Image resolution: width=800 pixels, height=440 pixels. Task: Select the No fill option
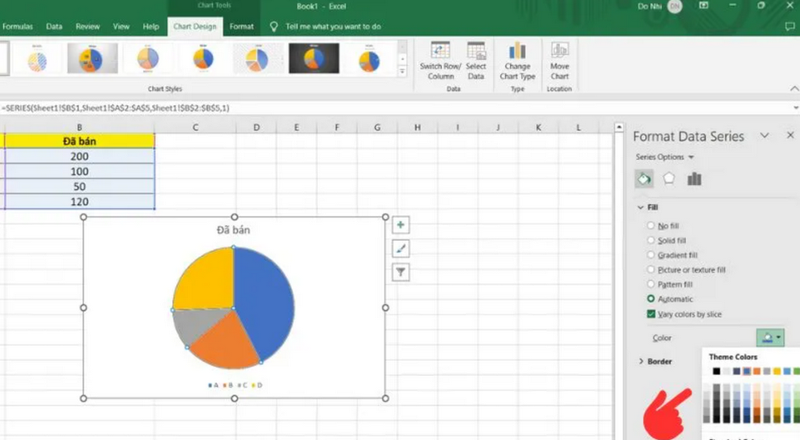(x=651, y=225)
